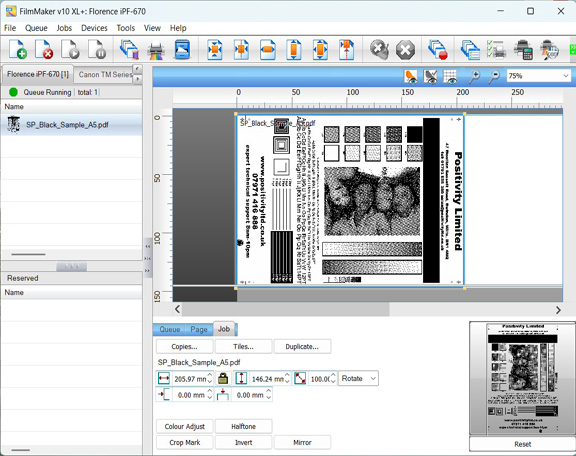Image resolution: width=576 pixels, height=456 pixels.
Task: Click the add job icon with green plus
Action: pos(18,49)
